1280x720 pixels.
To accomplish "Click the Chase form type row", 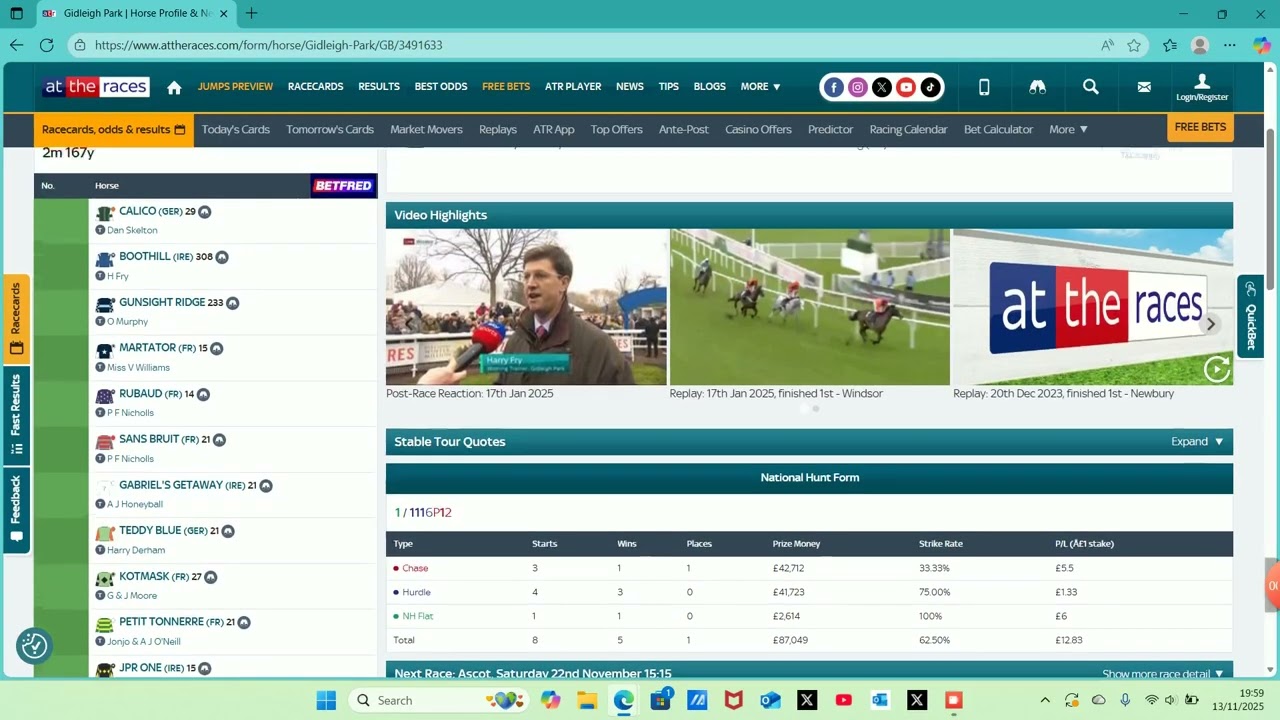I will tap(809, 568).
